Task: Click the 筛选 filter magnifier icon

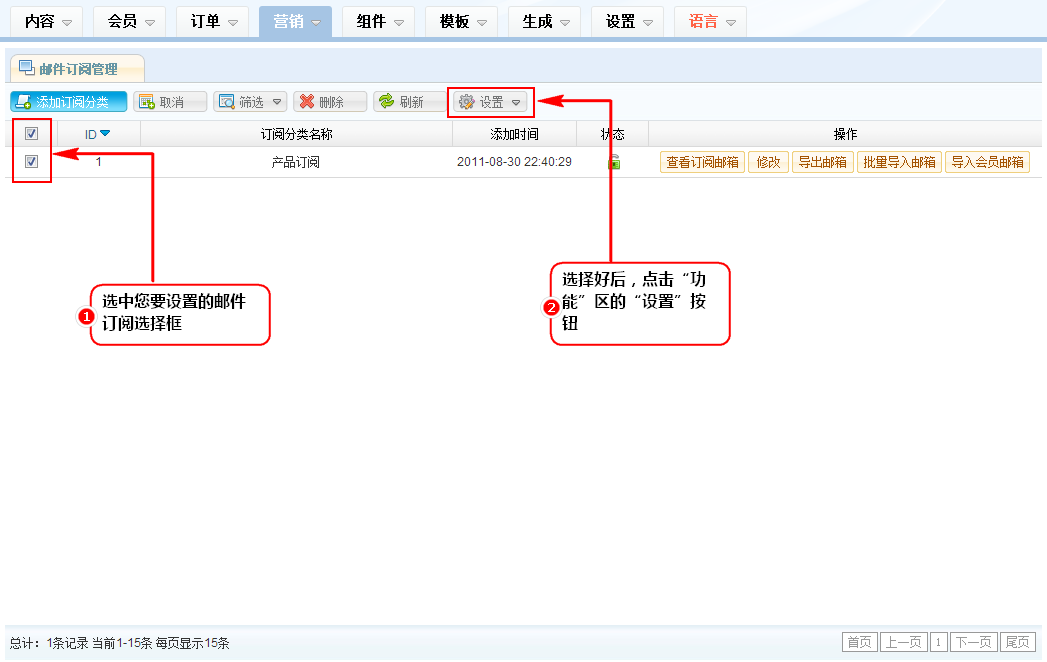Action: 226,102
